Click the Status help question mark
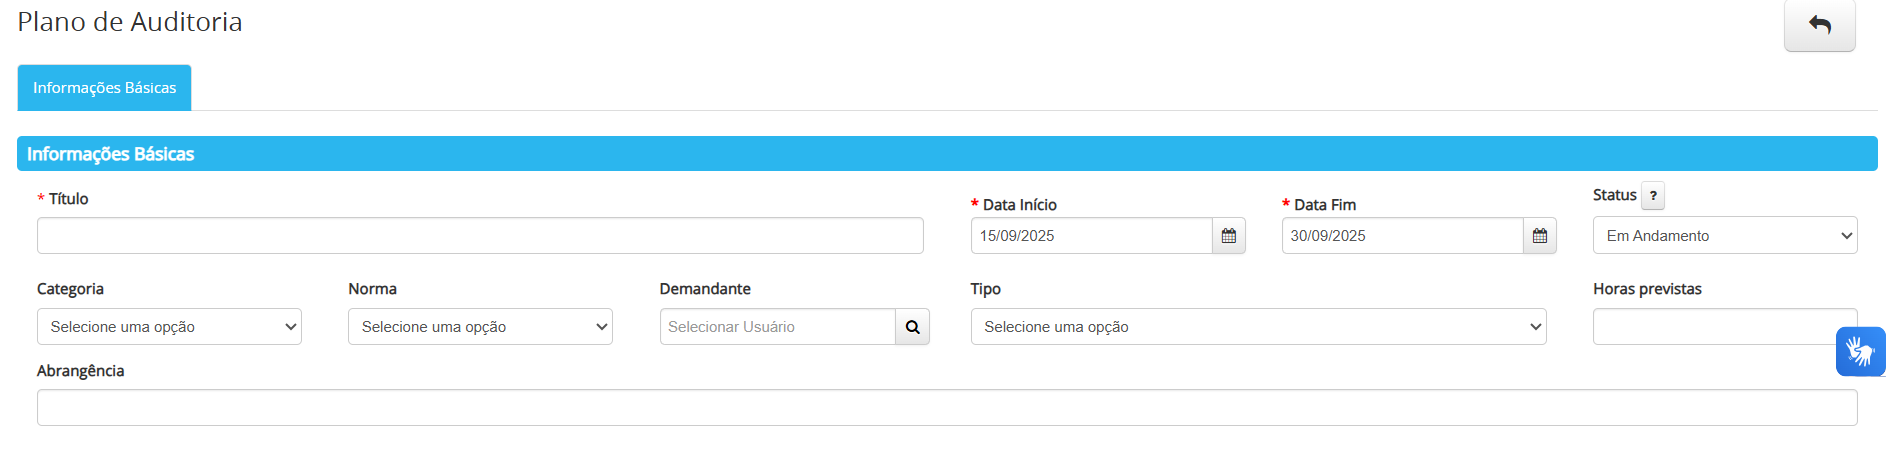The width and height of the screenshot is (1892, 451). coord(1653,196)
